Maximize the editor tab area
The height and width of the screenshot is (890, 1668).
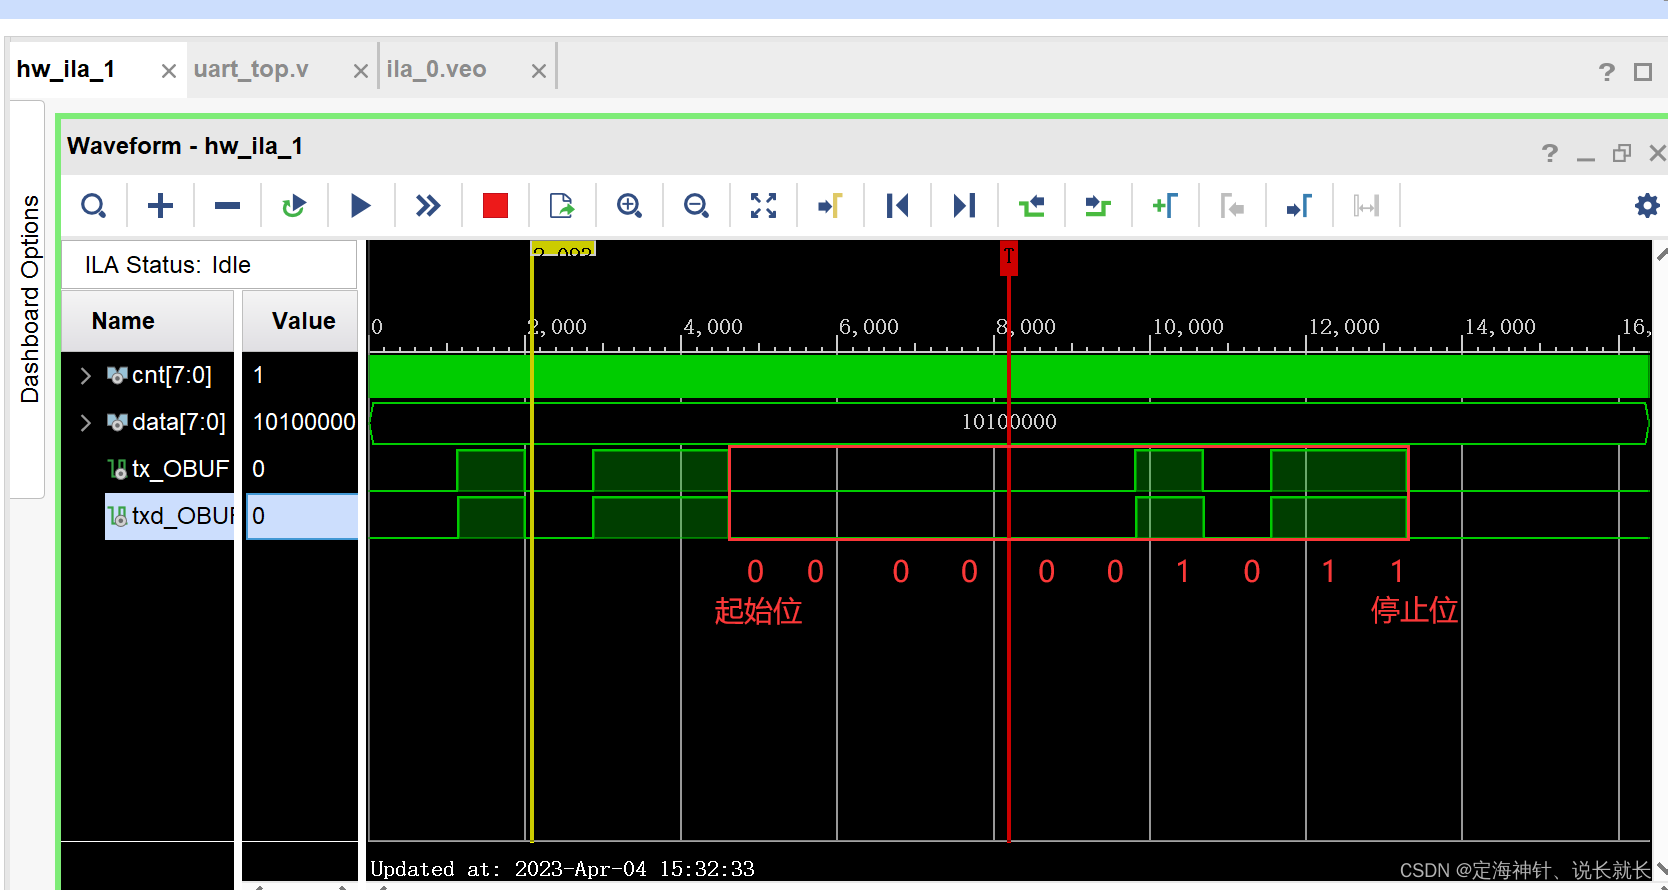tap(1643, 72)
